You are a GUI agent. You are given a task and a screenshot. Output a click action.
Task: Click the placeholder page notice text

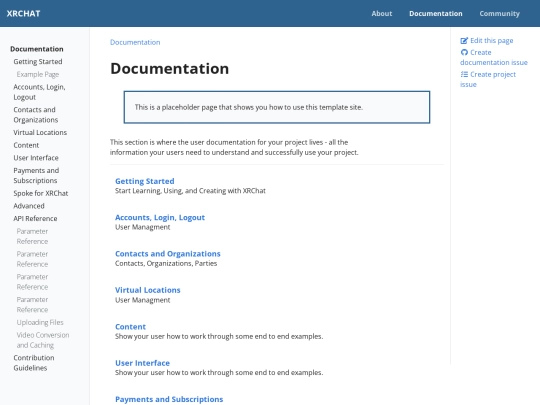[249, 107]
